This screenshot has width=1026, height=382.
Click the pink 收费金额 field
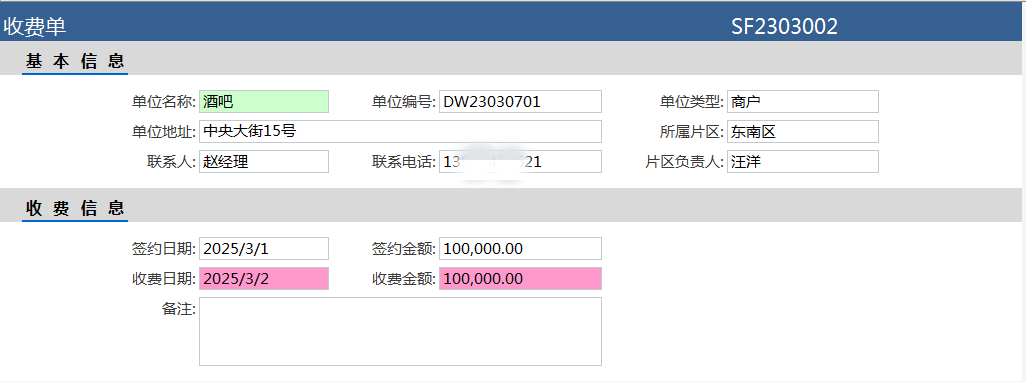tap(520, 279)
